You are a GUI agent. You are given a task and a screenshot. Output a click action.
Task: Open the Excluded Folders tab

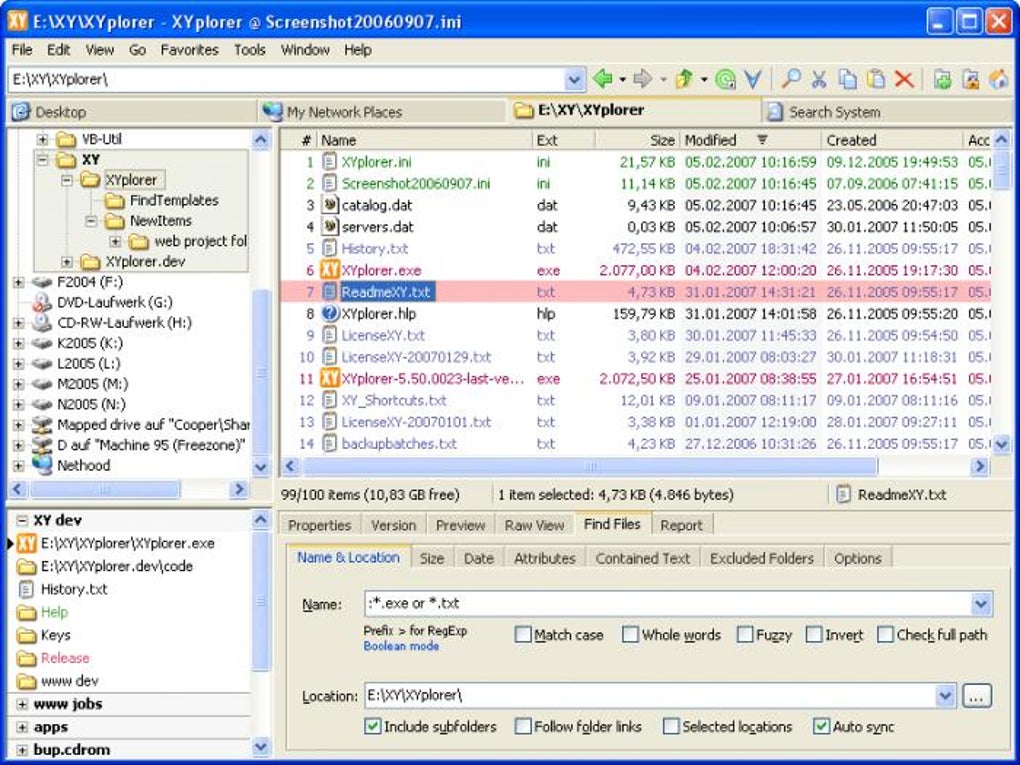point(762,558)
